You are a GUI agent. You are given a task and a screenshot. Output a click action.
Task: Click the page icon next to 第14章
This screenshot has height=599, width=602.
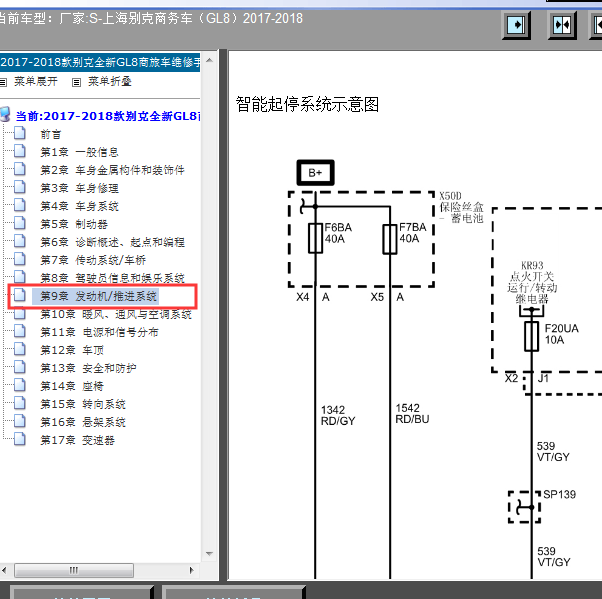[20, 385]
